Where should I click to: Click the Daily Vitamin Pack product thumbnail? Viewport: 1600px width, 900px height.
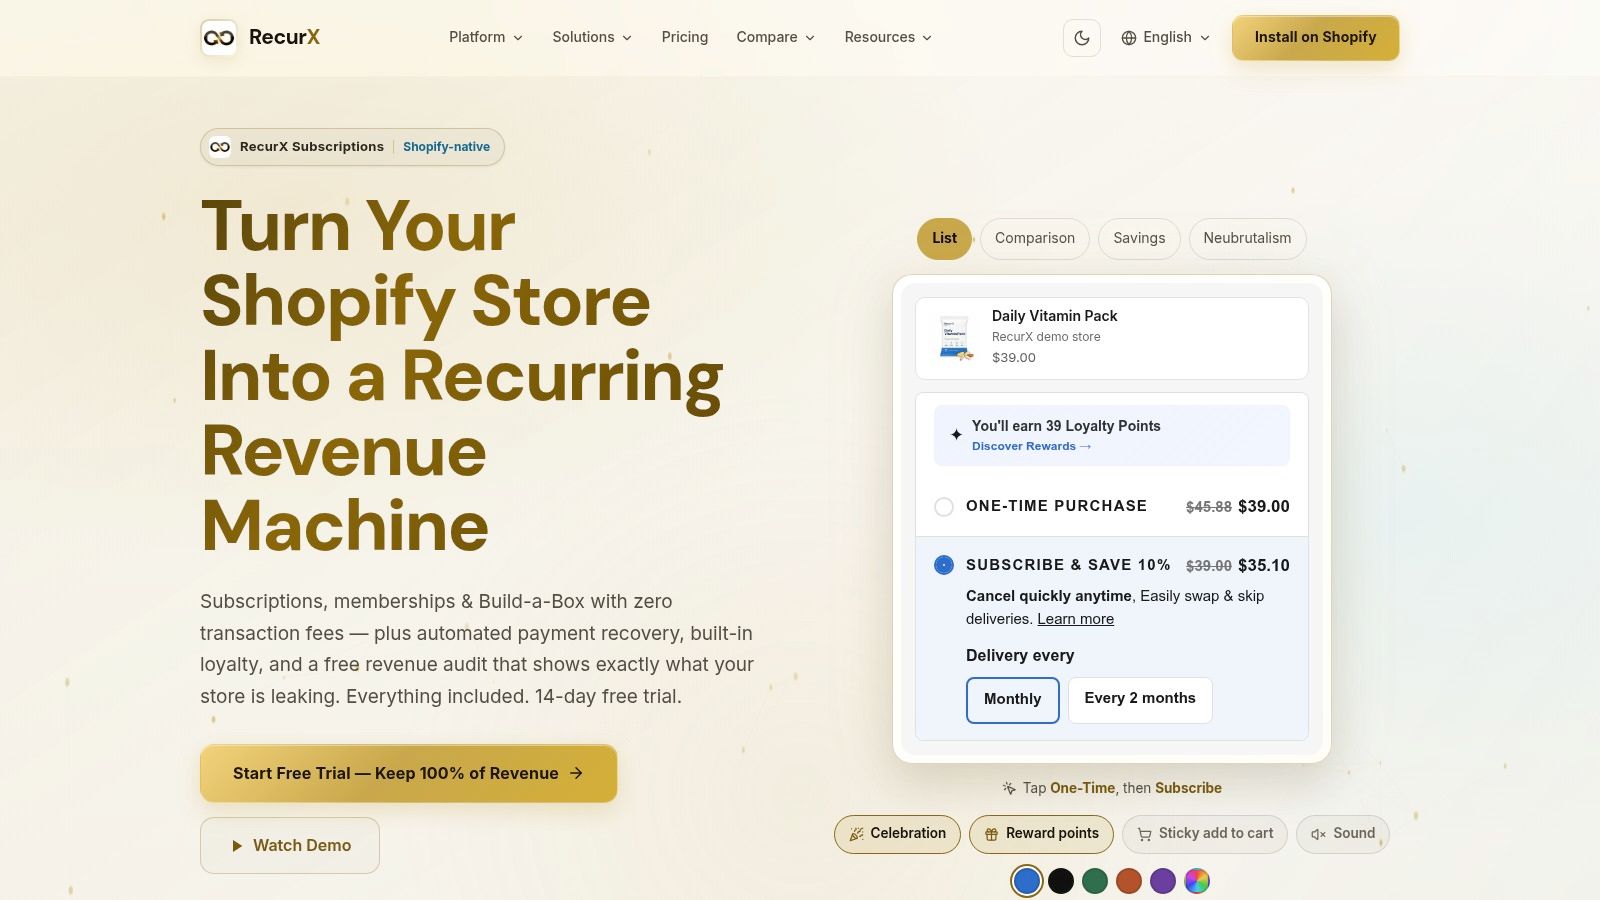click(x=955, y=338)
